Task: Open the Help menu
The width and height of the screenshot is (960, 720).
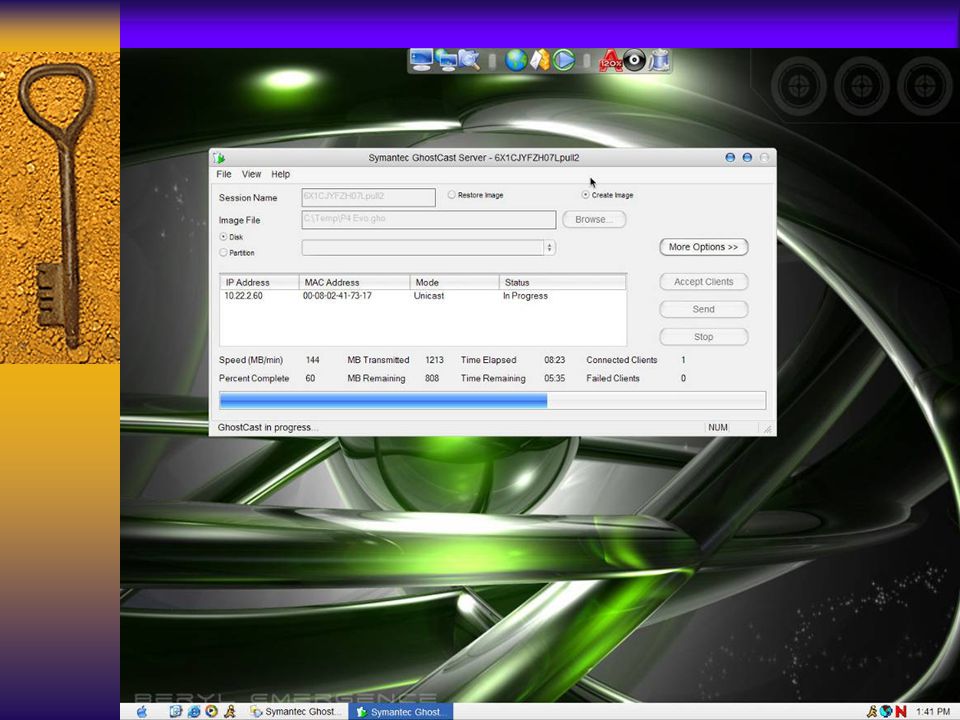Action: point(280,174)
